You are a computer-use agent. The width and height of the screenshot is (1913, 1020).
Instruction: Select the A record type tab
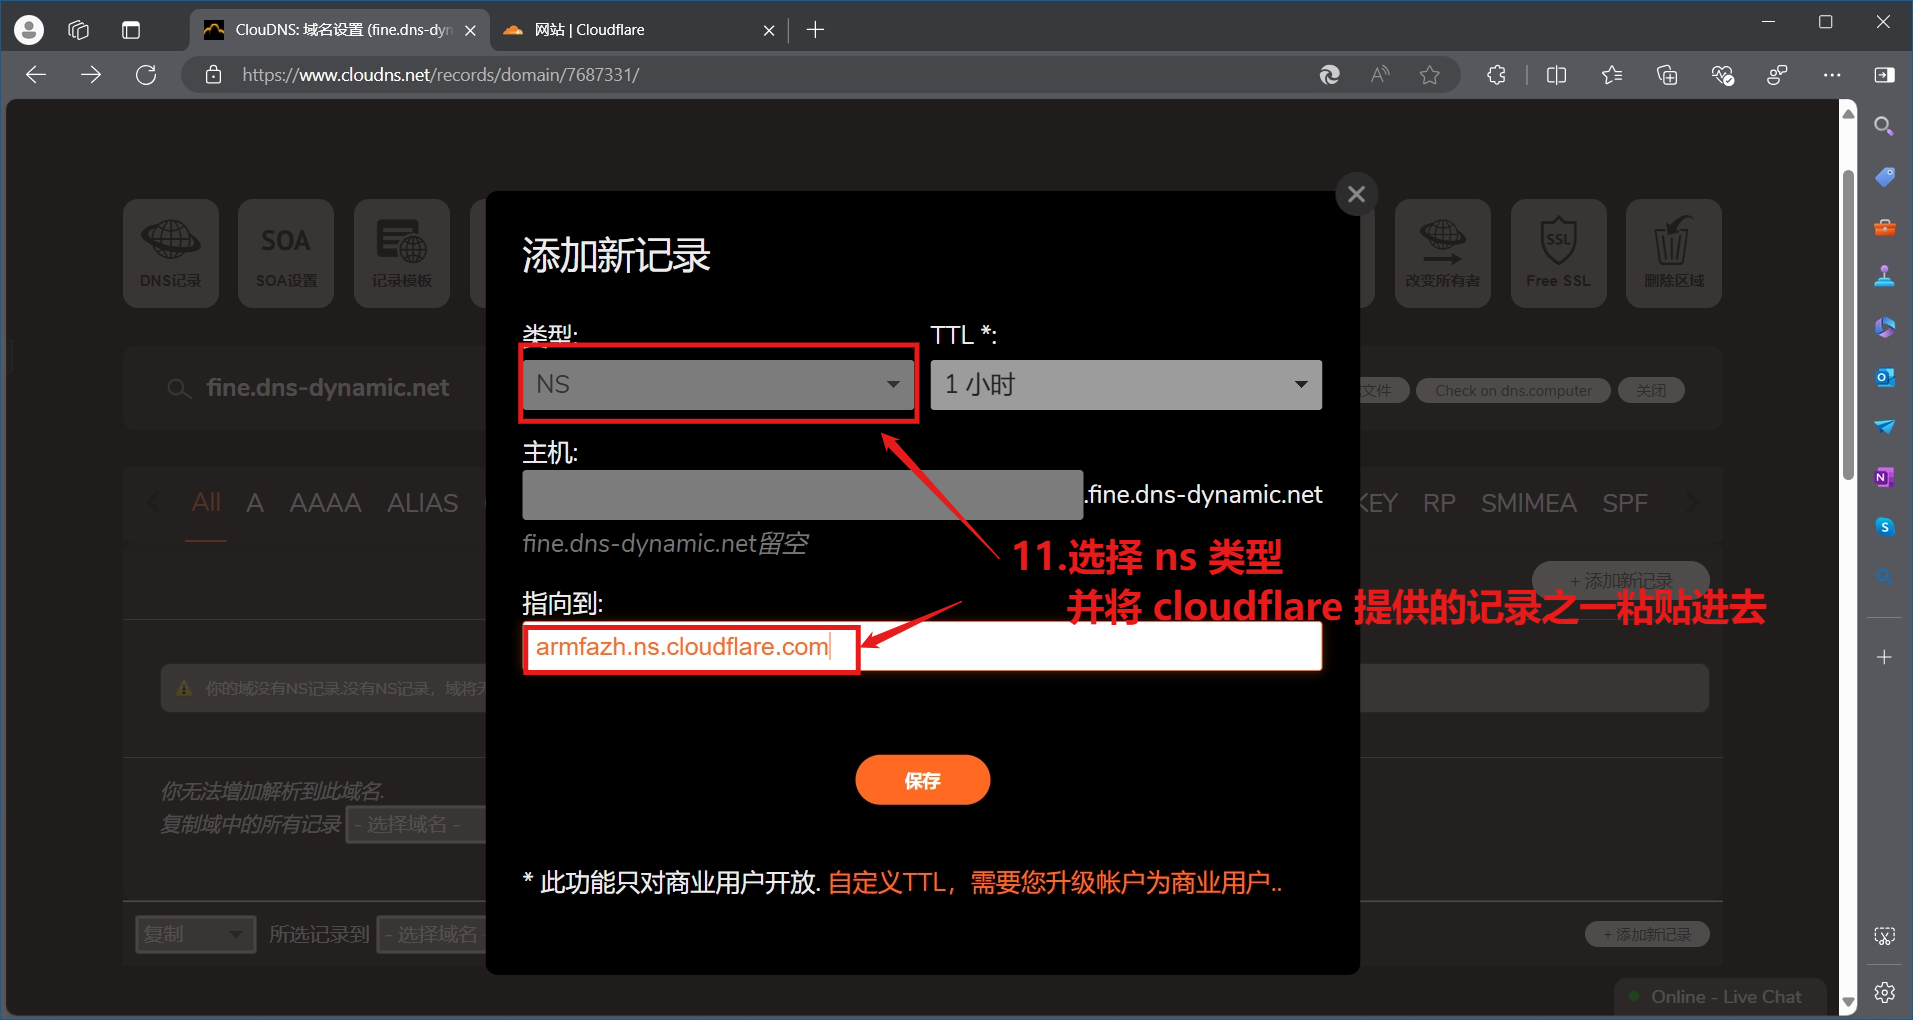tap(255, 503)
